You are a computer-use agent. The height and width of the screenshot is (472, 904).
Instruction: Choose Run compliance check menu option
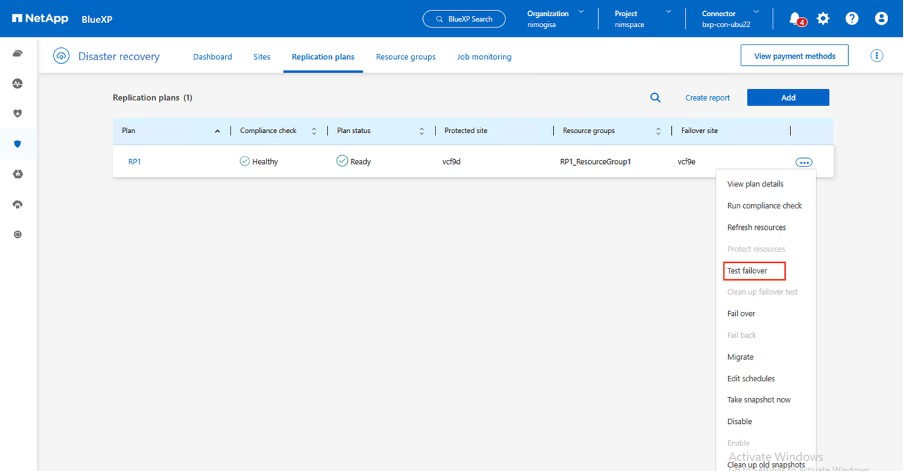click(x=764, y=206)
